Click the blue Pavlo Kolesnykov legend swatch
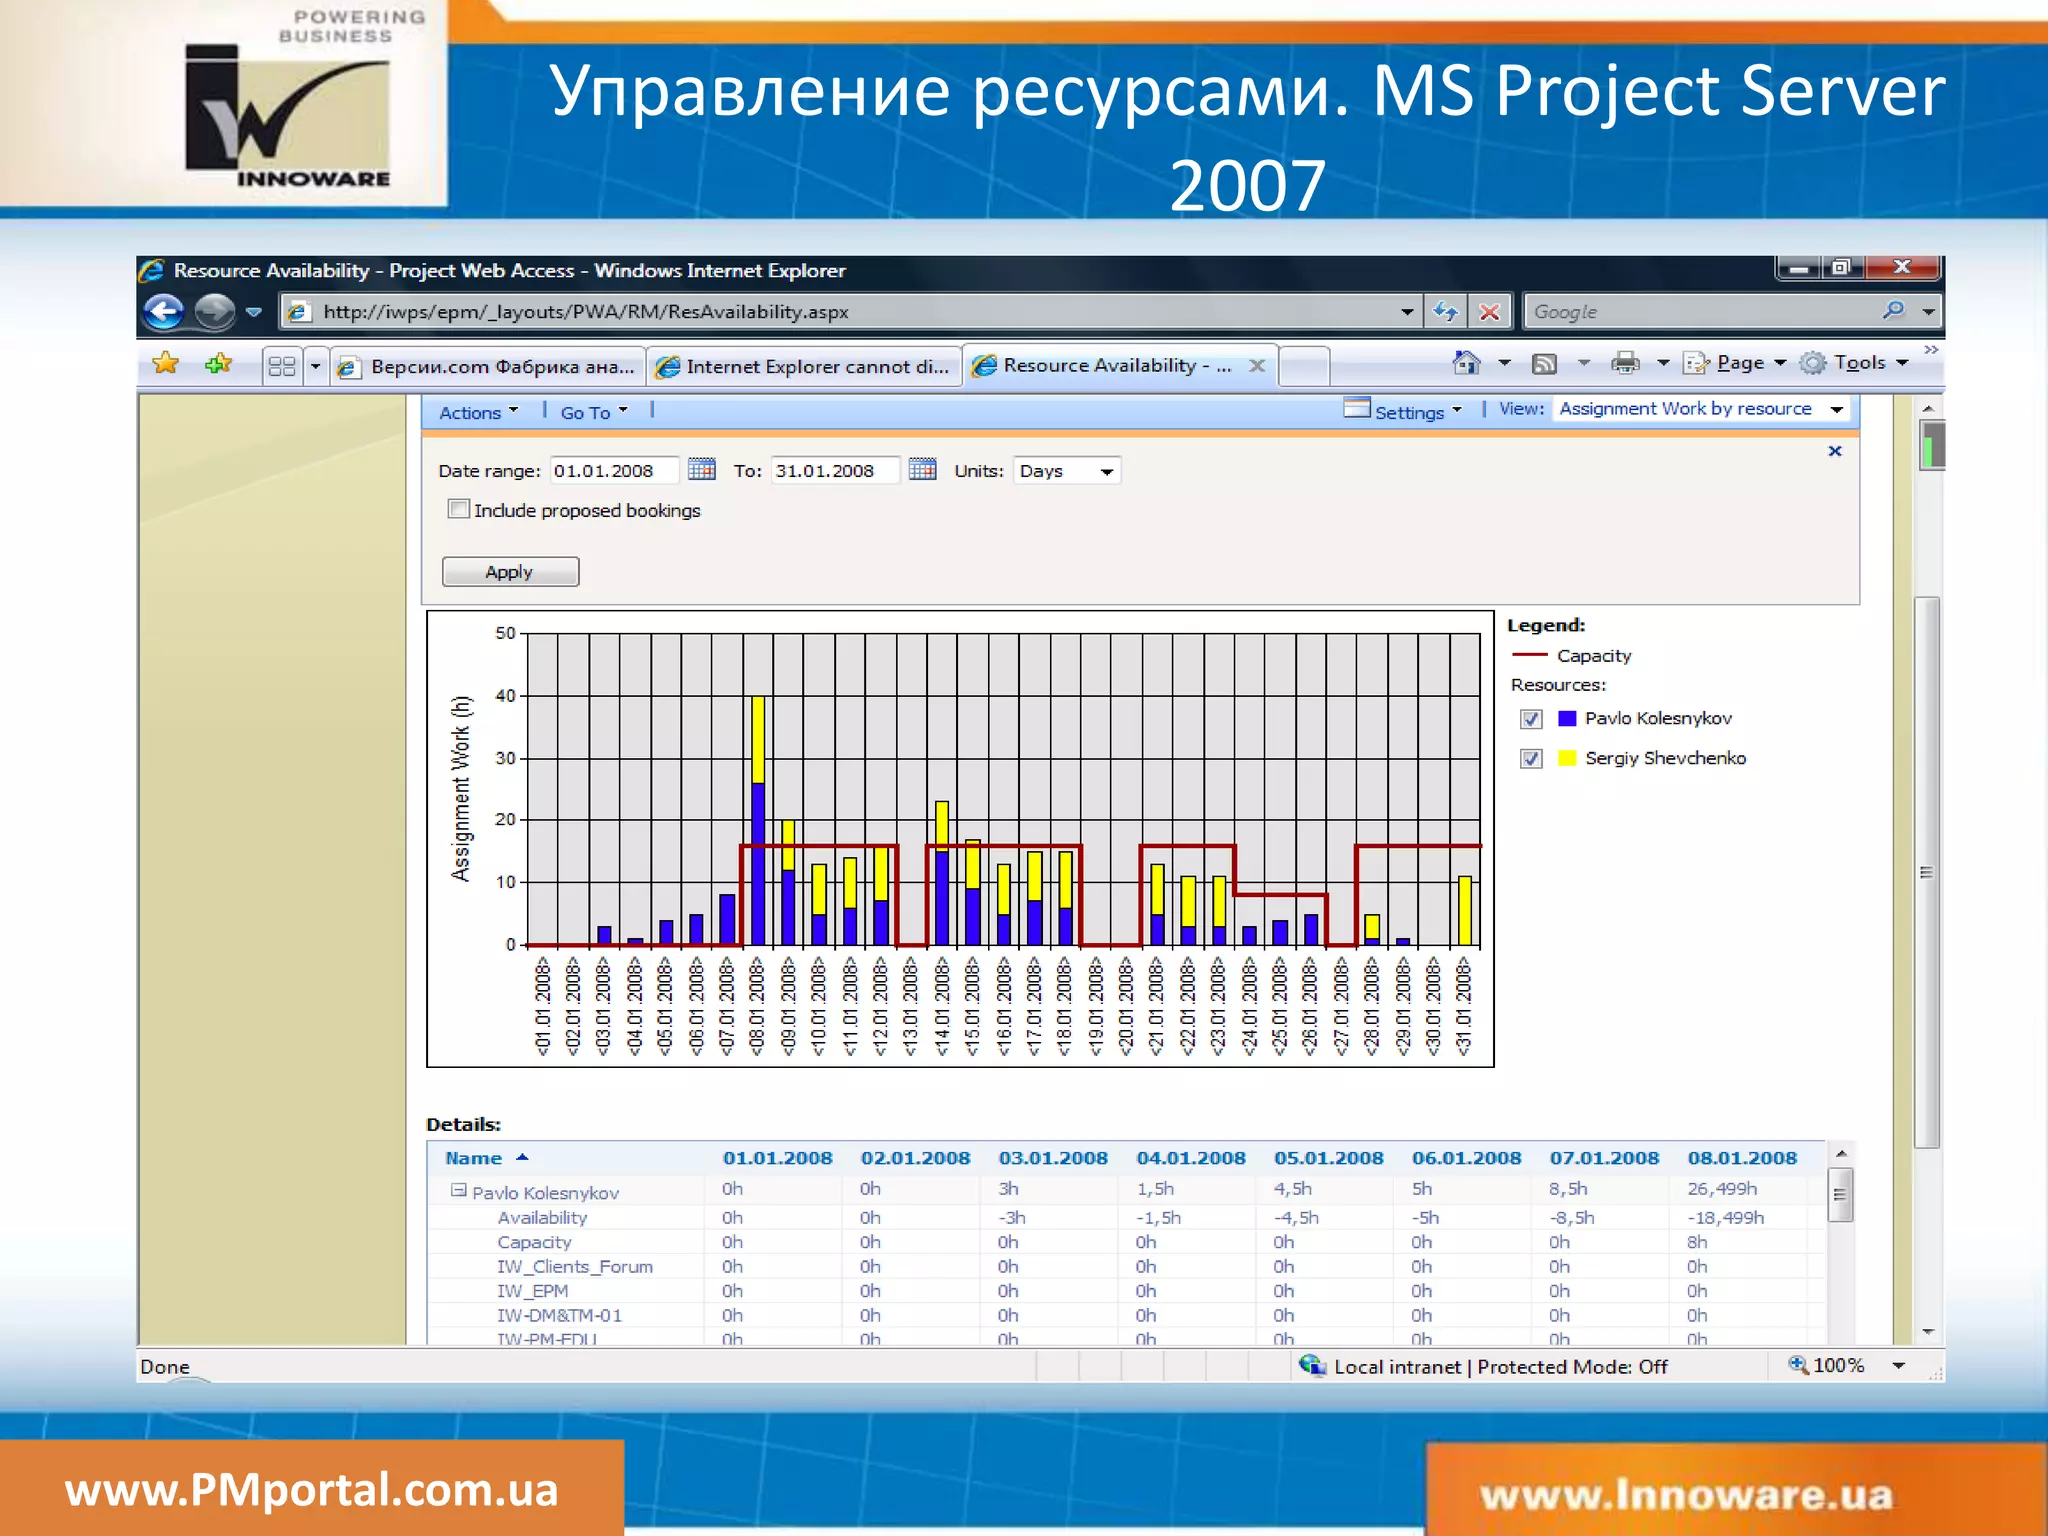2048x1536 pixels. [1567, 718]
